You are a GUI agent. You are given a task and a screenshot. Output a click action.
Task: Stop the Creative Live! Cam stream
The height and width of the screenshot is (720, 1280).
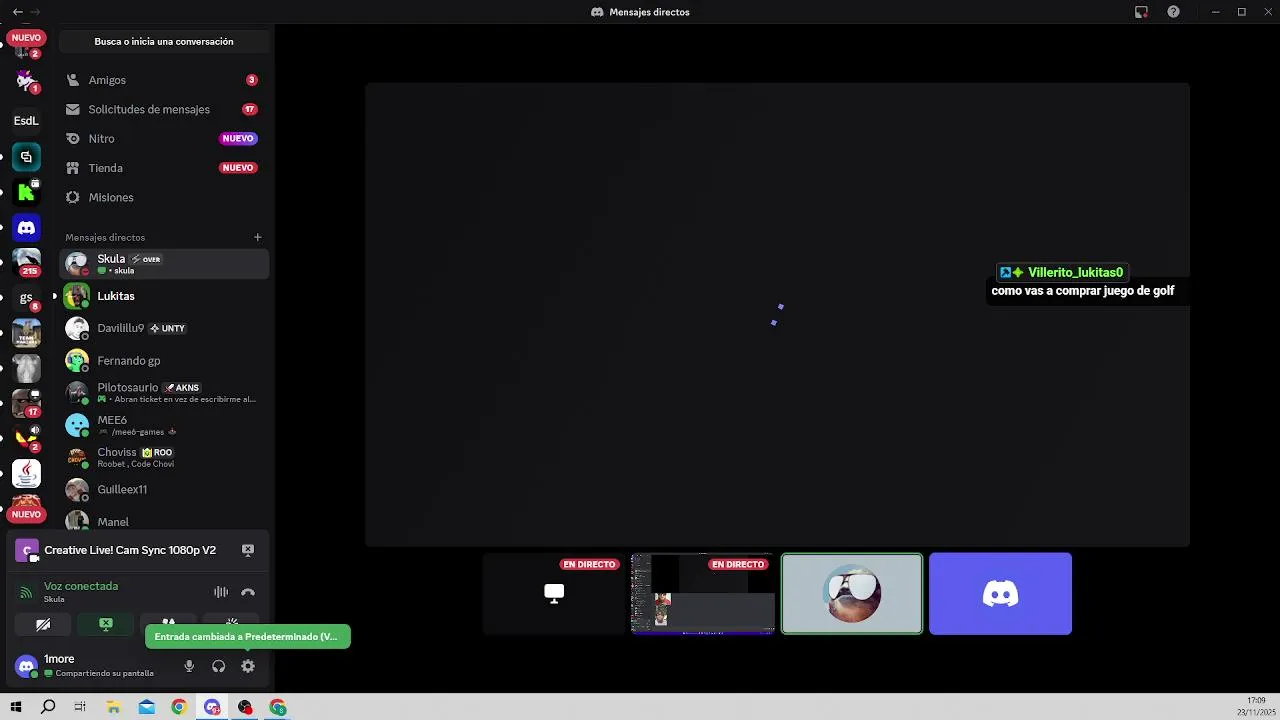tap(248, 550)
